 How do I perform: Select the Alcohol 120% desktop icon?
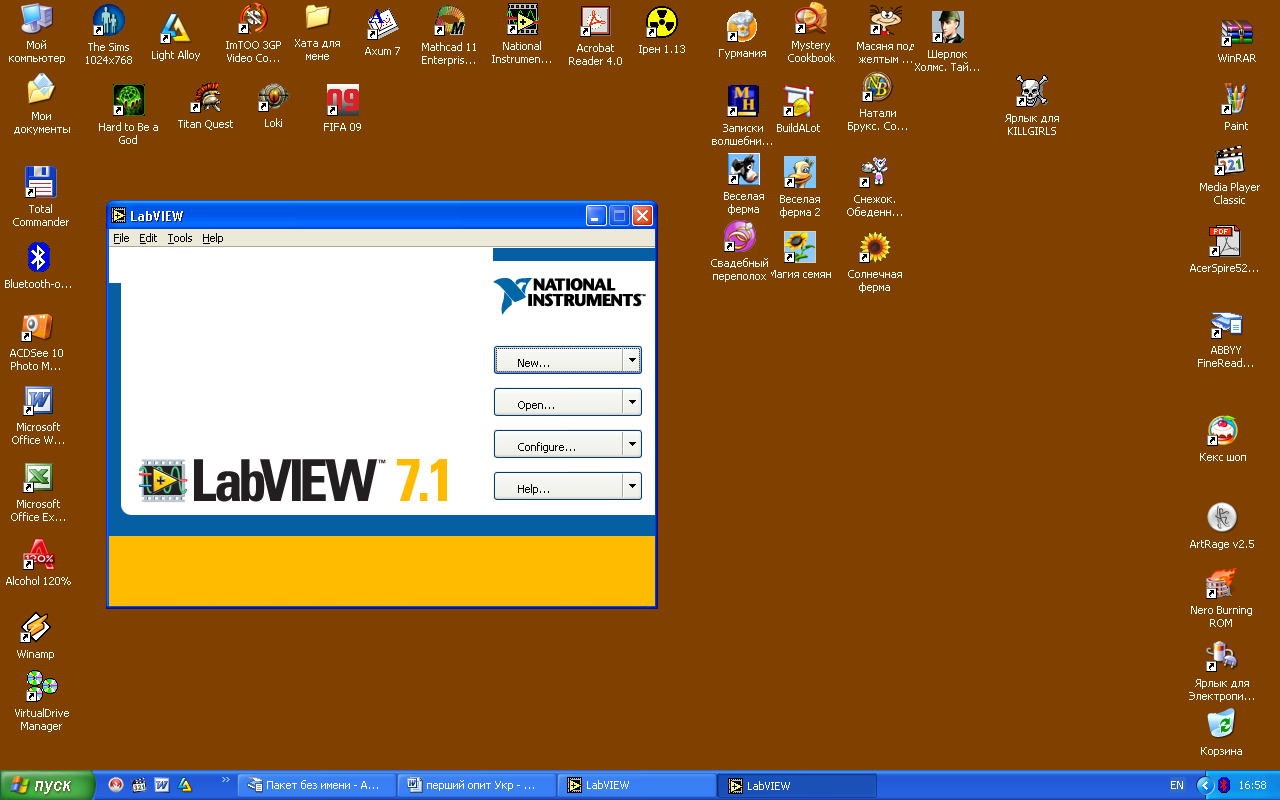coord(39,563)
